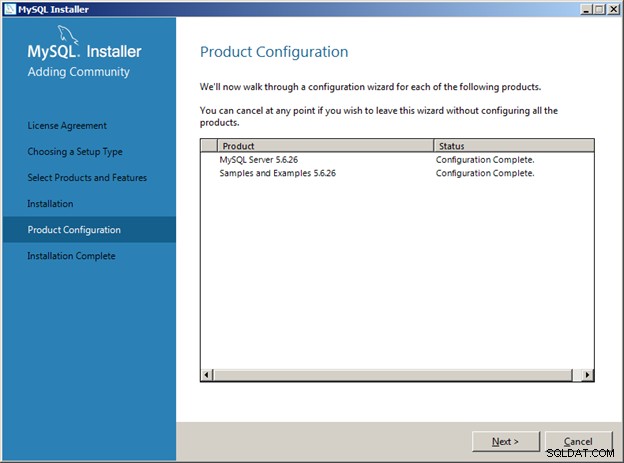
Task: Close the MySQL Installer window
Action: (614, 9)
